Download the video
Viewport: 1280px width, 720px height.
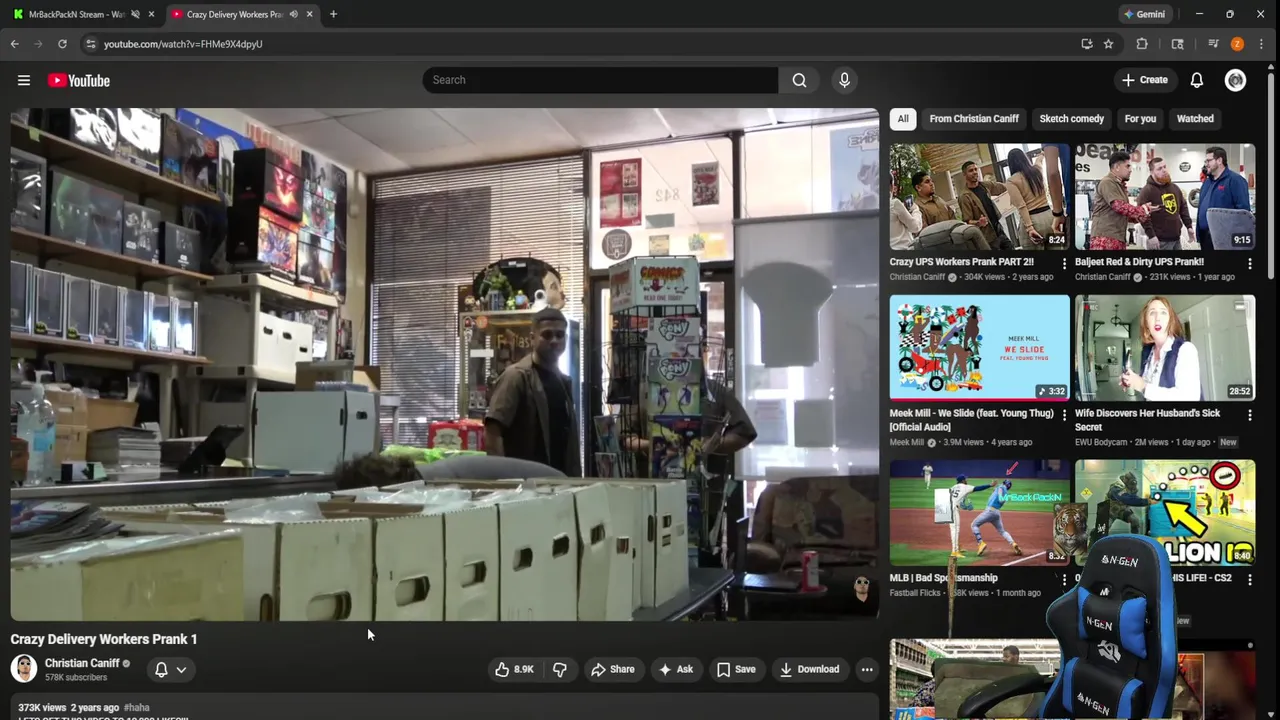(x=809, y=669)
